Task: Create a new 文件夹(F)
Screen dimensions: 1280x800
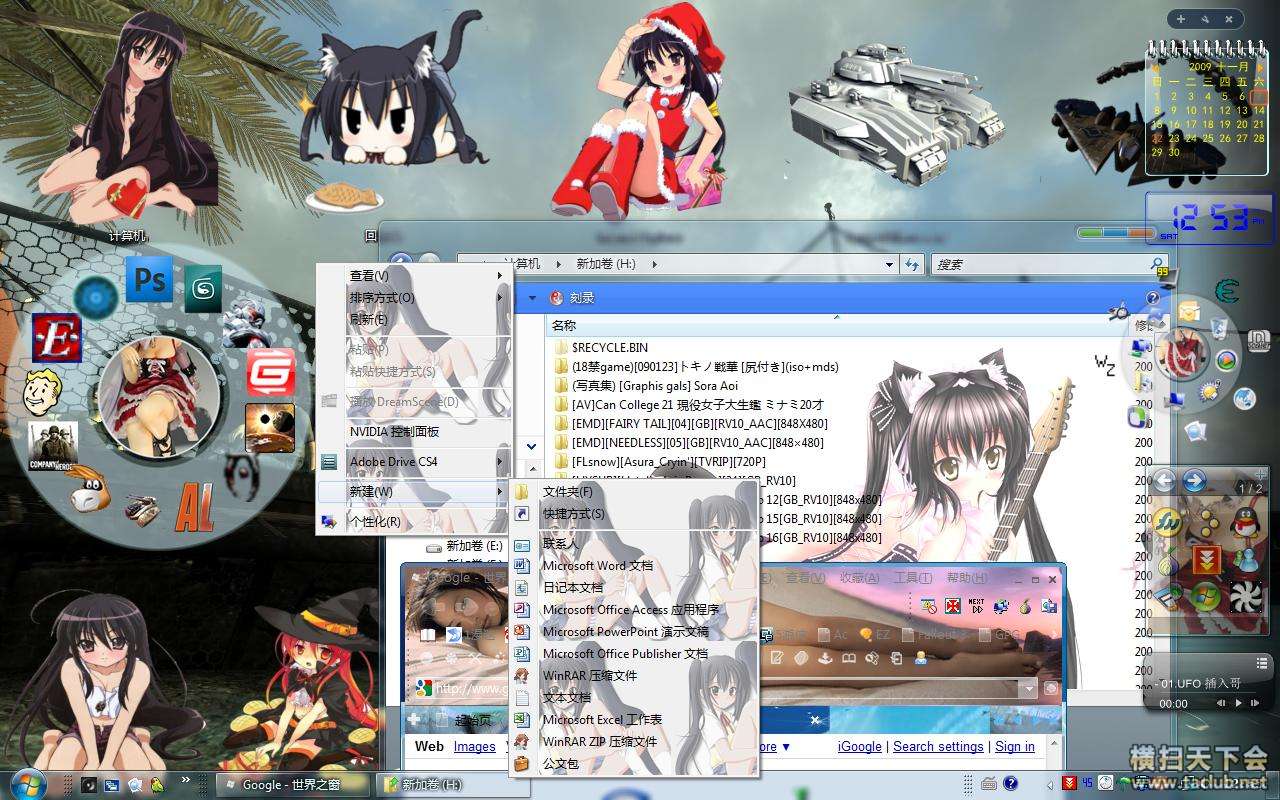Action: [634, 491]
